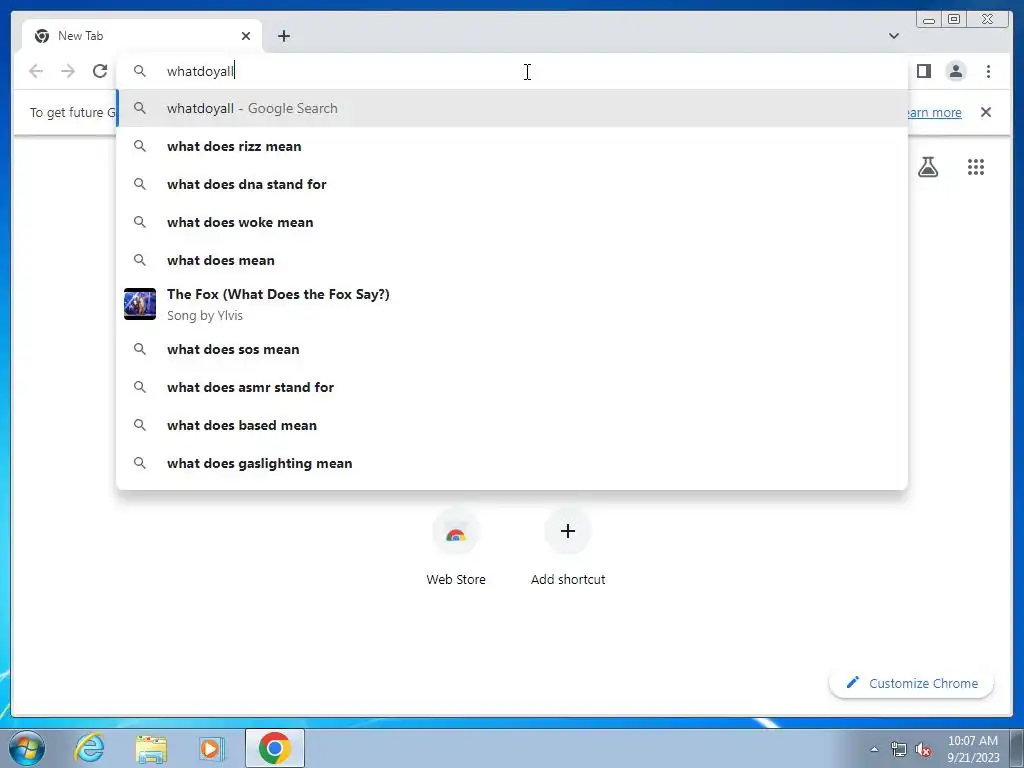Image resolution: width=1024 pixels, height=768 pixels.
Task: Open Chrome's three-dot menu
Action: 988,71
